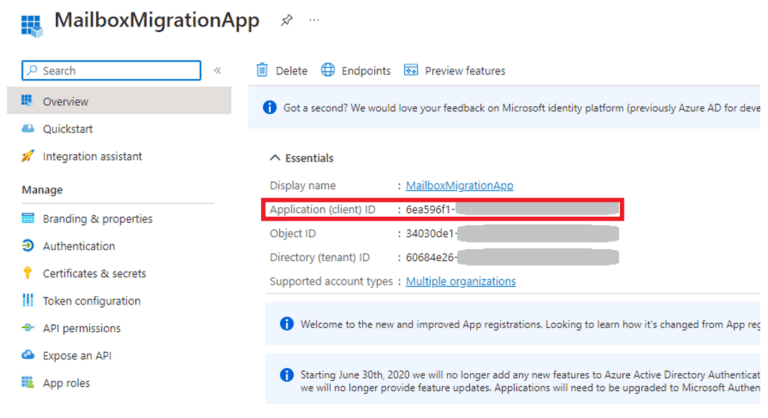Click the June 30th notice info icon
Image resolution: width=768 pixels, height=418 pixels.
[287, 375]
